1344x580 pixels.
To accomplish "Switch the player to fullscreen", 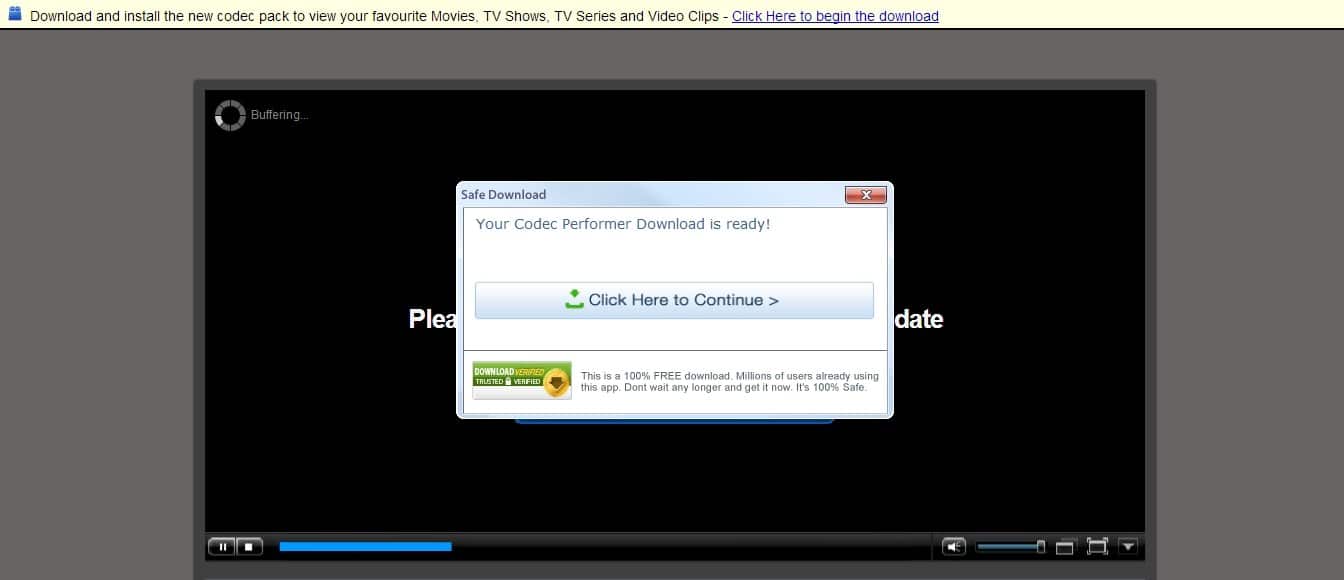I will coord(1097,547).
